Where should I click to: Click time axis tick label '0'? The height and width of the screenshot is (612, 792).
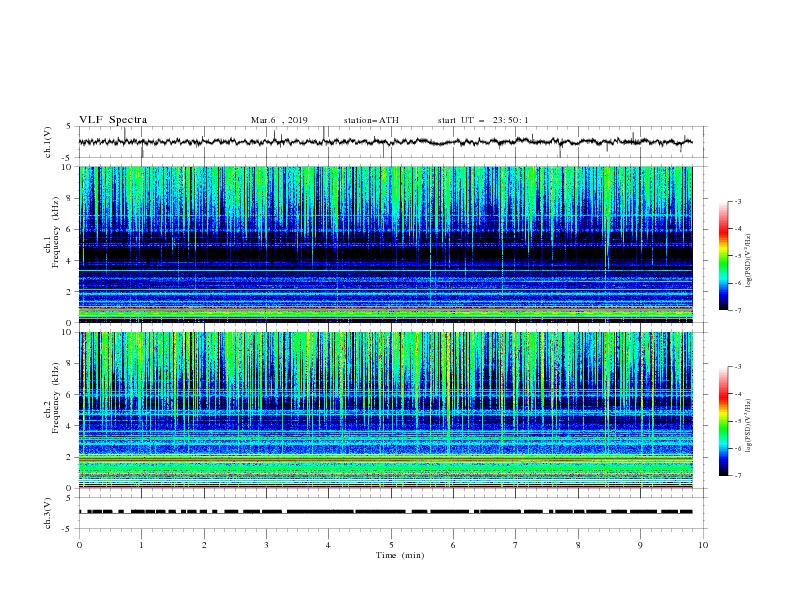tap(79, 545)
